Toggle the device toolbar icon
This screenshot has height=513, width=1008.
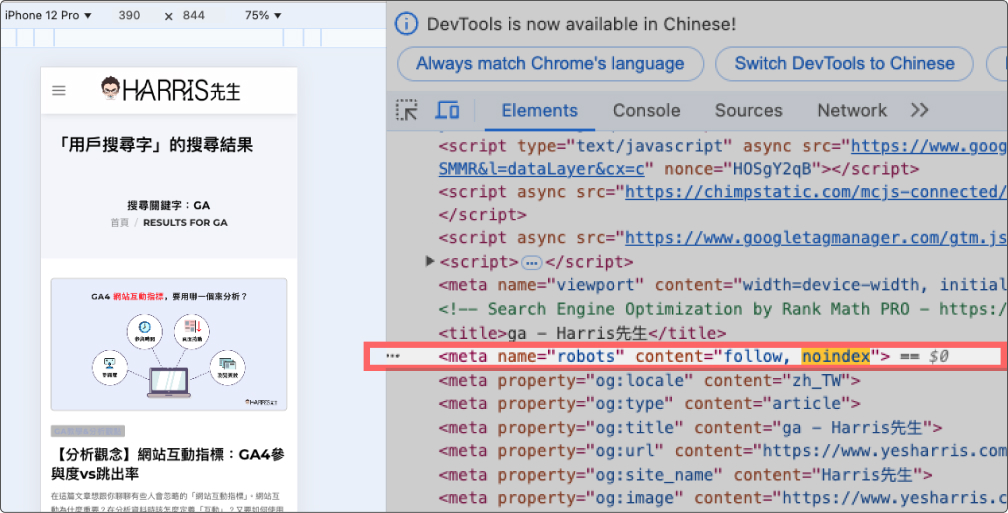click(x=447, y=111)
